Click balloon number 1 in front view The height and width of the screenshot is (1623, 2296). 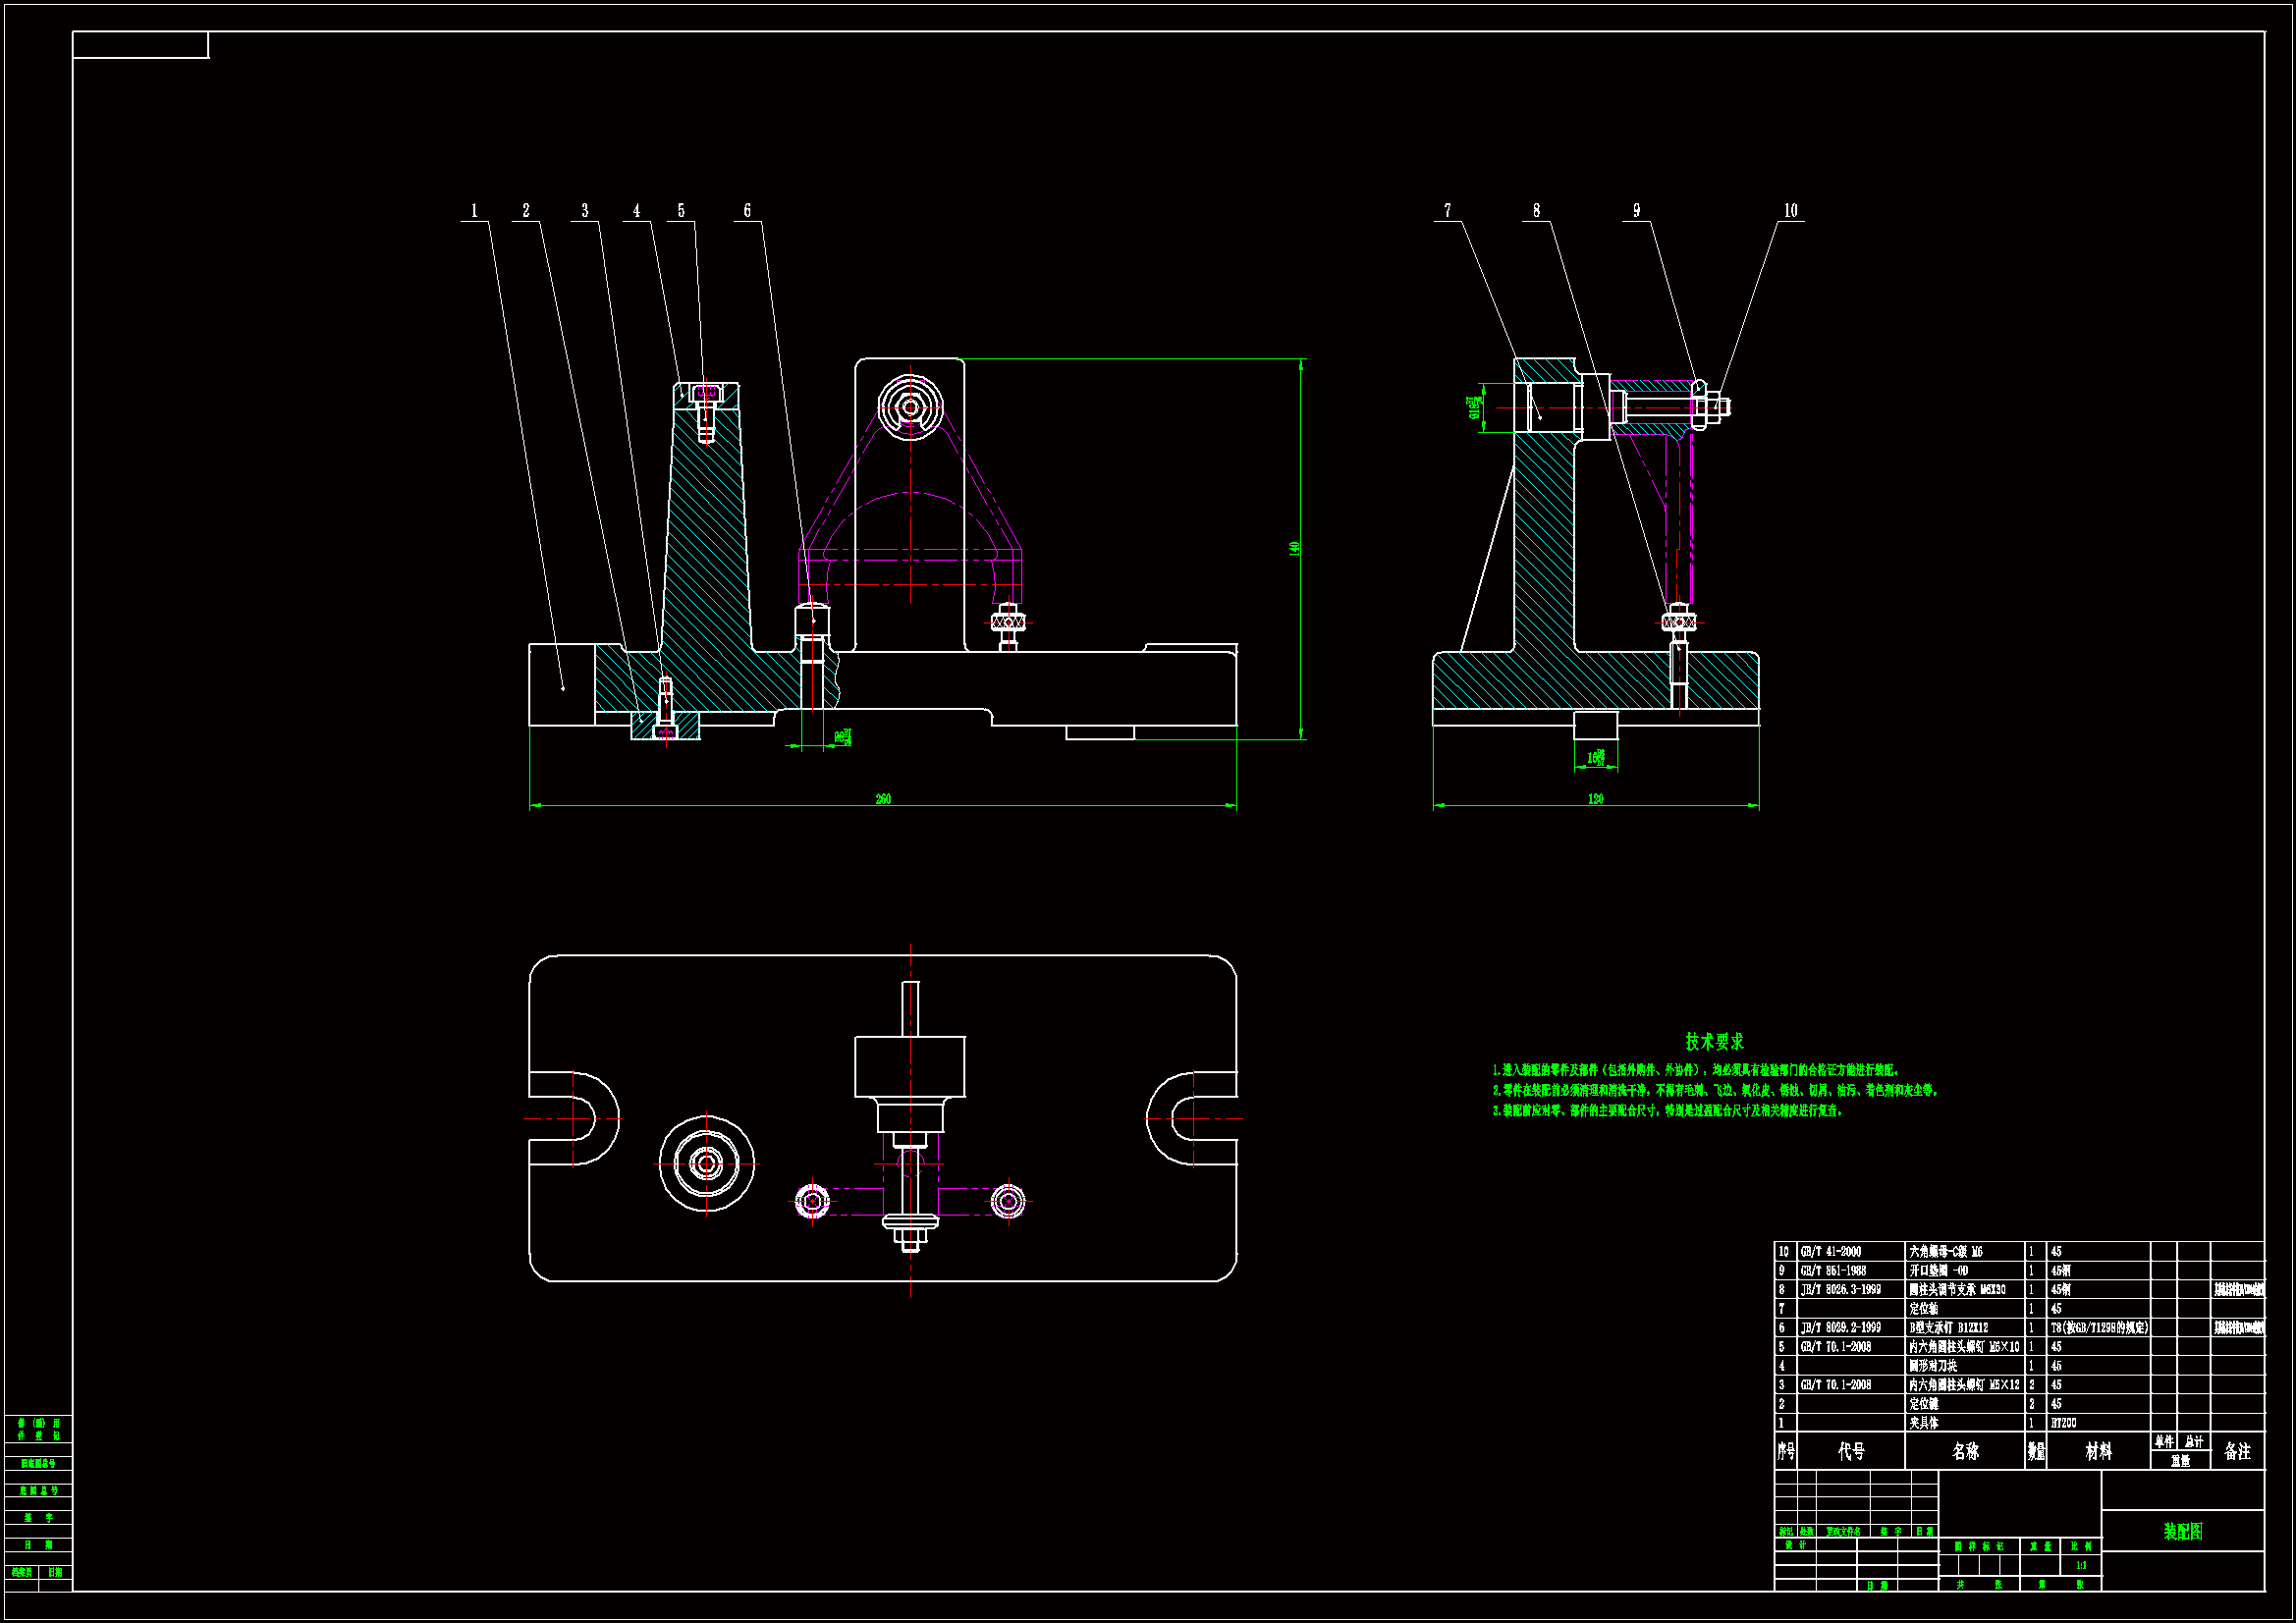click(474, 211)
